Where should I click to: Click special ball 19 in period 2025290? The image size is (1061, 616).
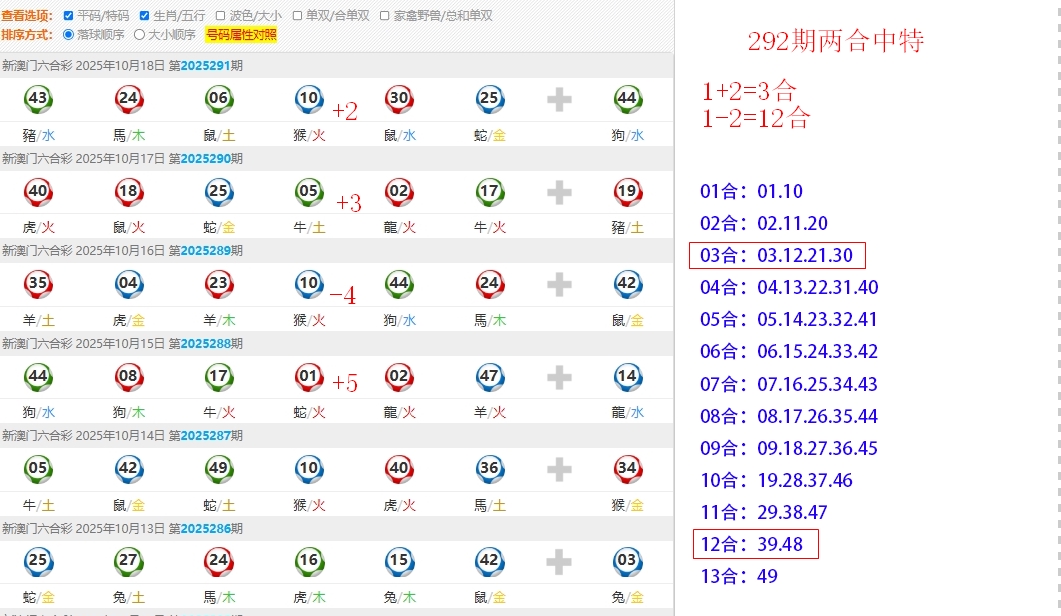627,191
